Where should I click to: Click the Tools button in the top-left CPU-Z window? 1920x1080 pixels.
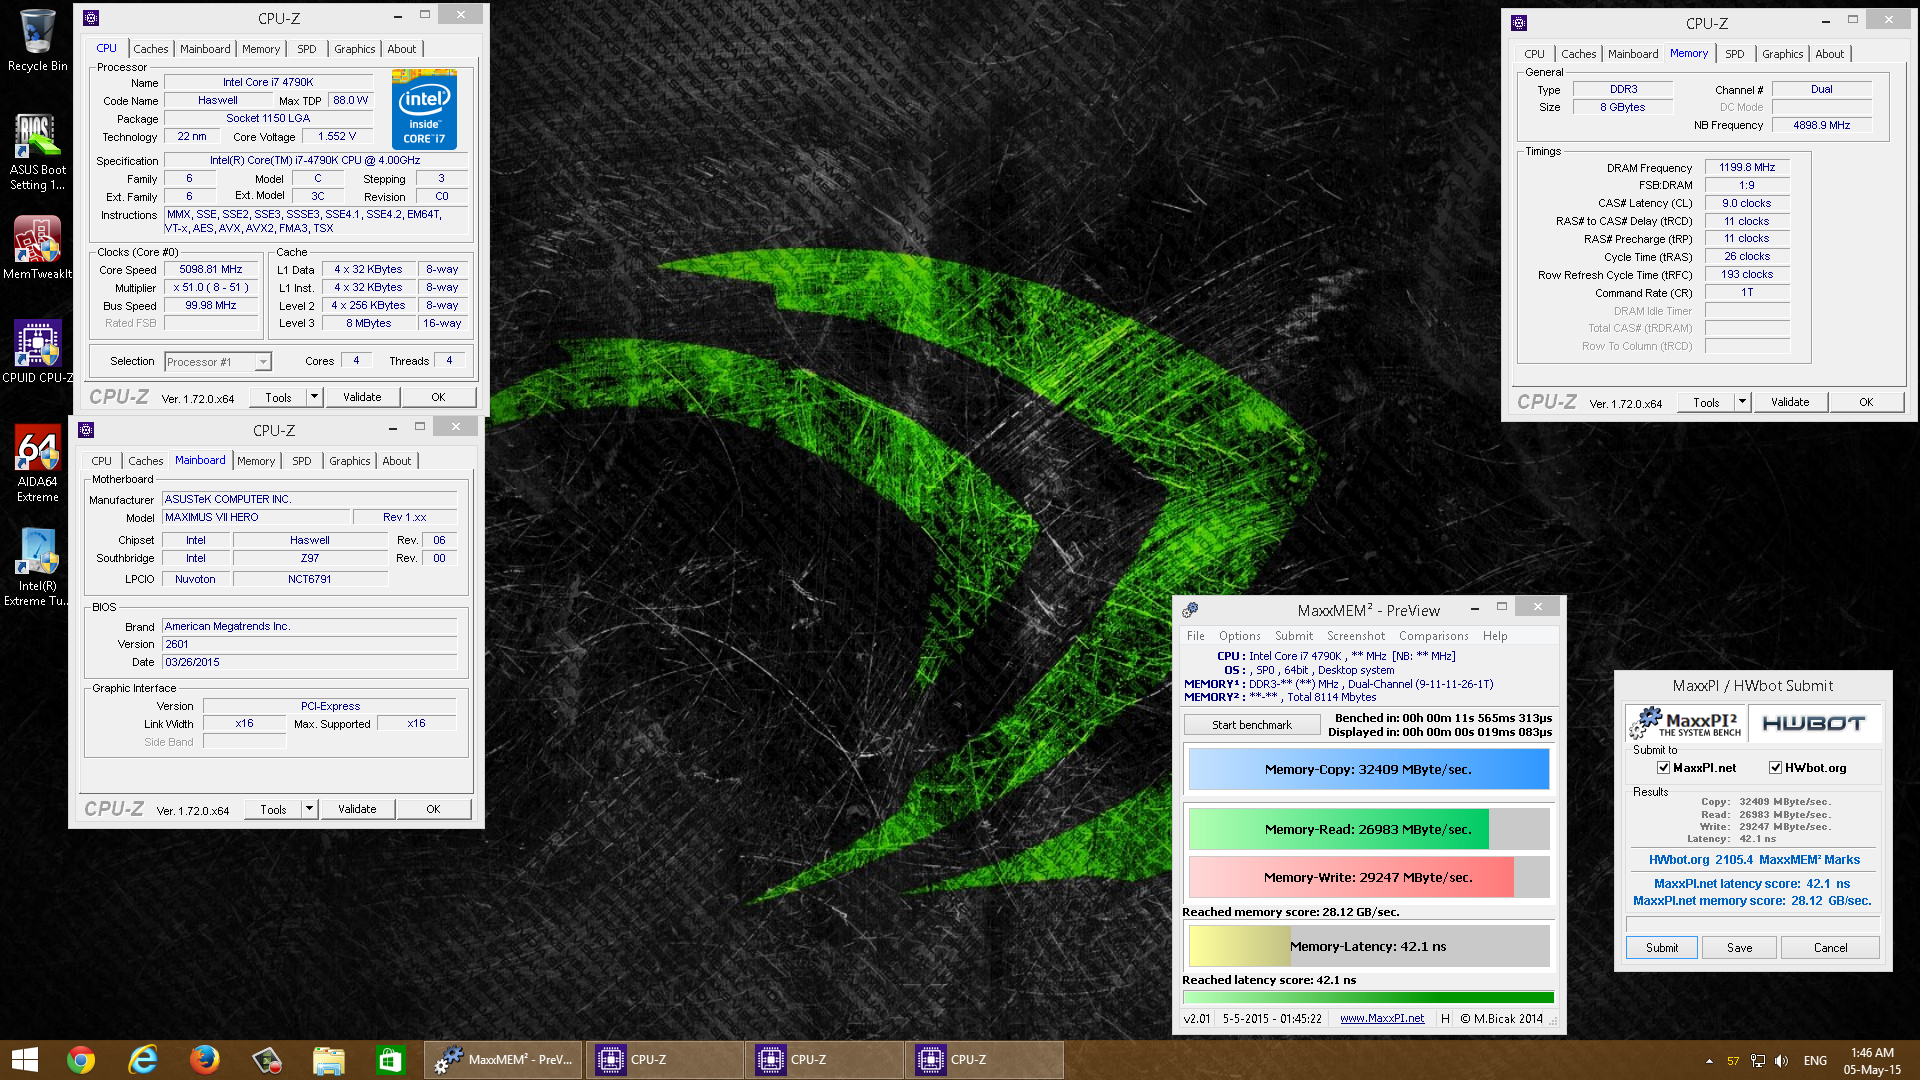point(278,397)
